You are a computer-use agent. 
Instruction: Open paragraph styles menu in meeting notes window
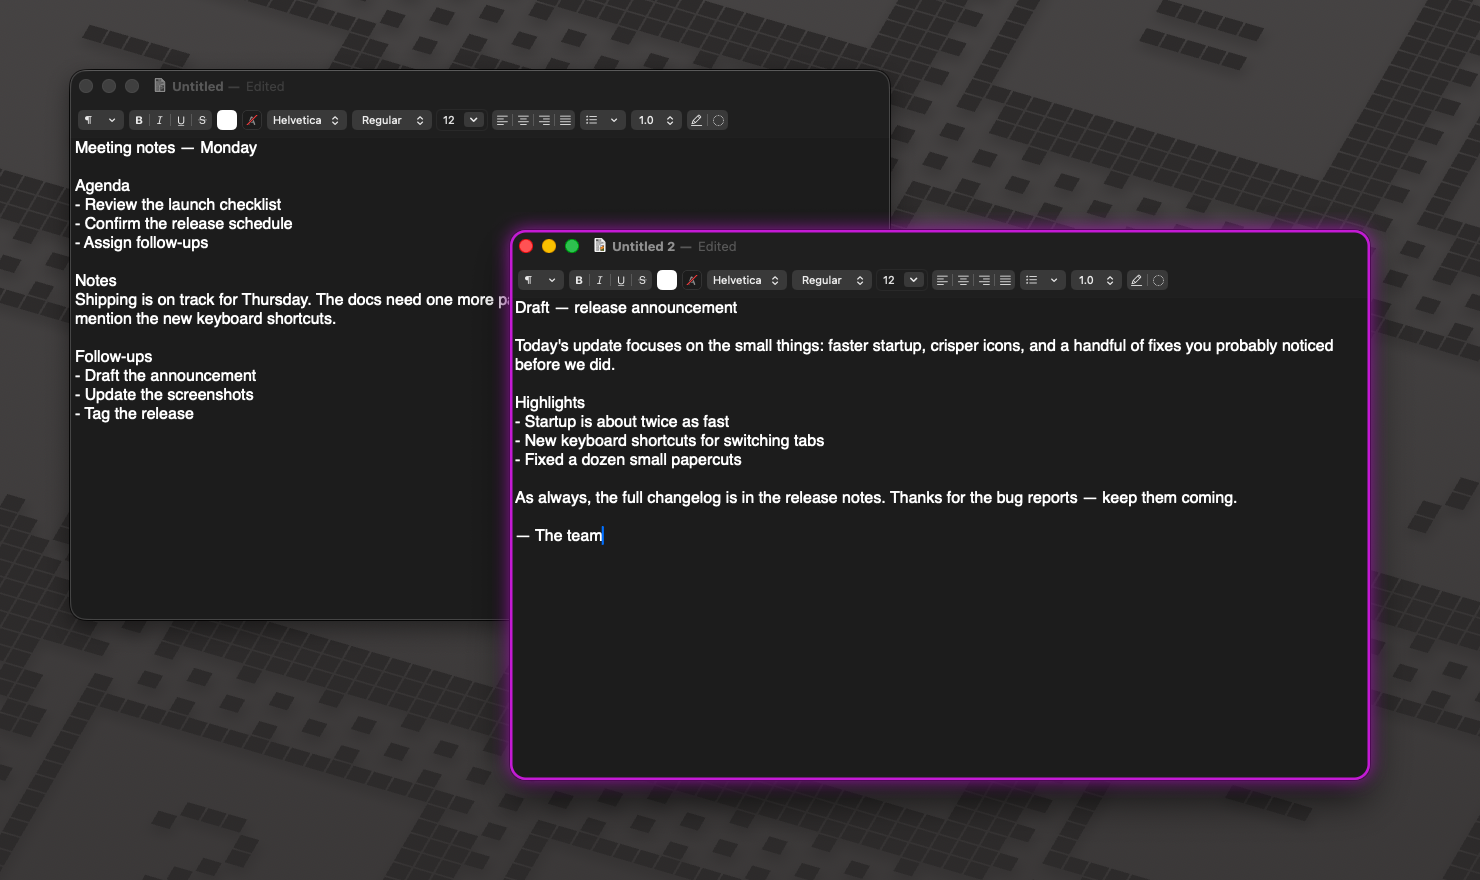(x=100, y=120)
